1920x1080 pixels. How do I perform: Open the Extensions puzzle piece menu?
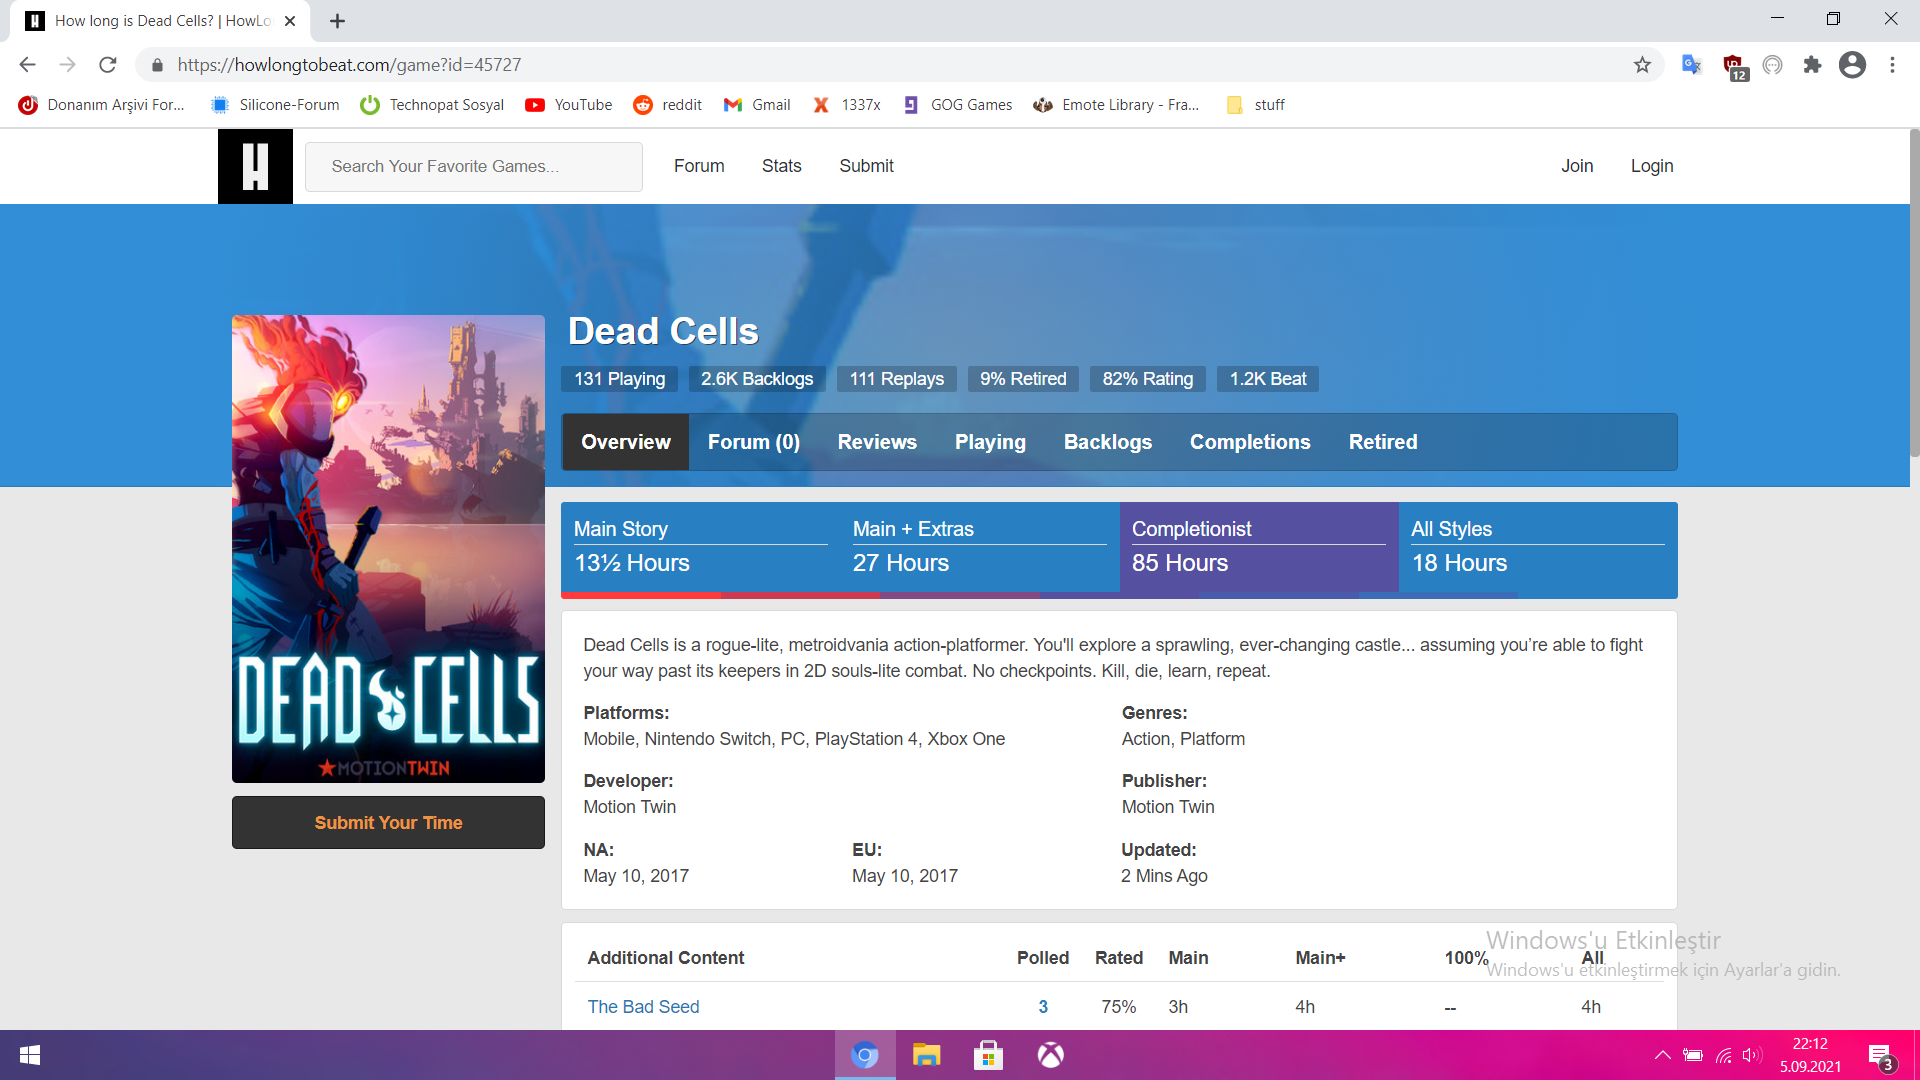[1812, 65]
